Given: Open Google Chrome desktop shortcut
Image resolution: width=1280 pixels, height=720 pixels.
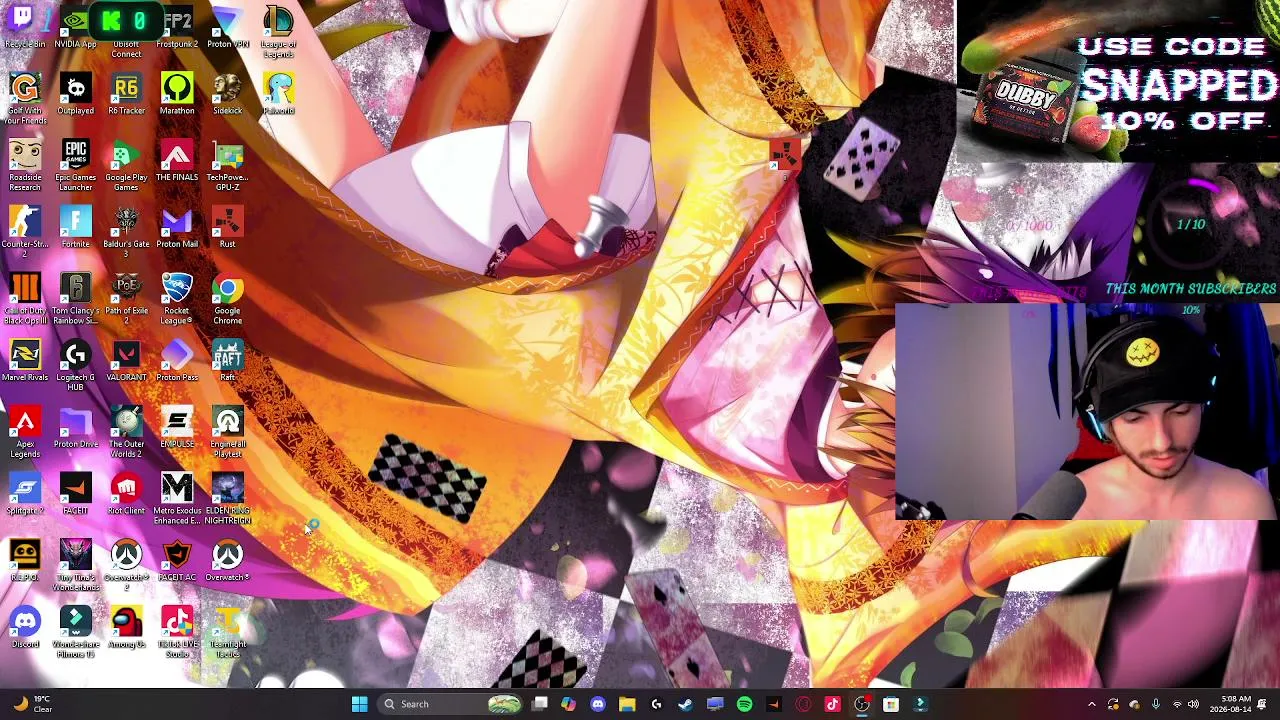Looking at the screenshot, I should tap(228, 299).
